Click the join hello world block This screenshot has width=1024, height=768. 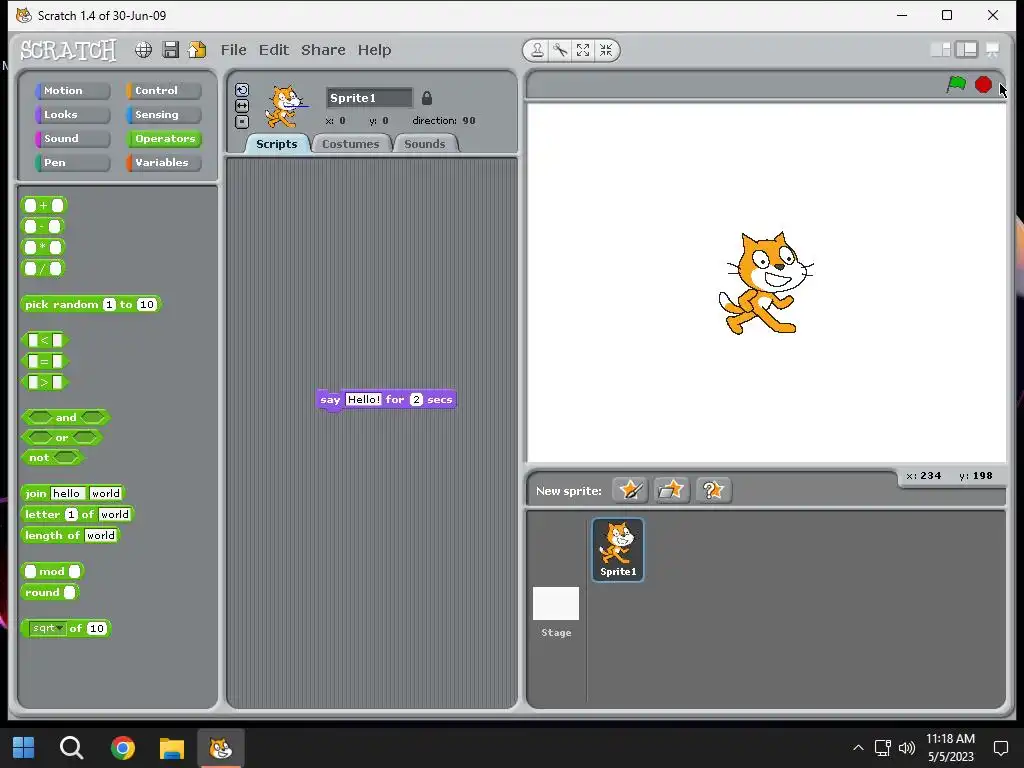[72, 494]
